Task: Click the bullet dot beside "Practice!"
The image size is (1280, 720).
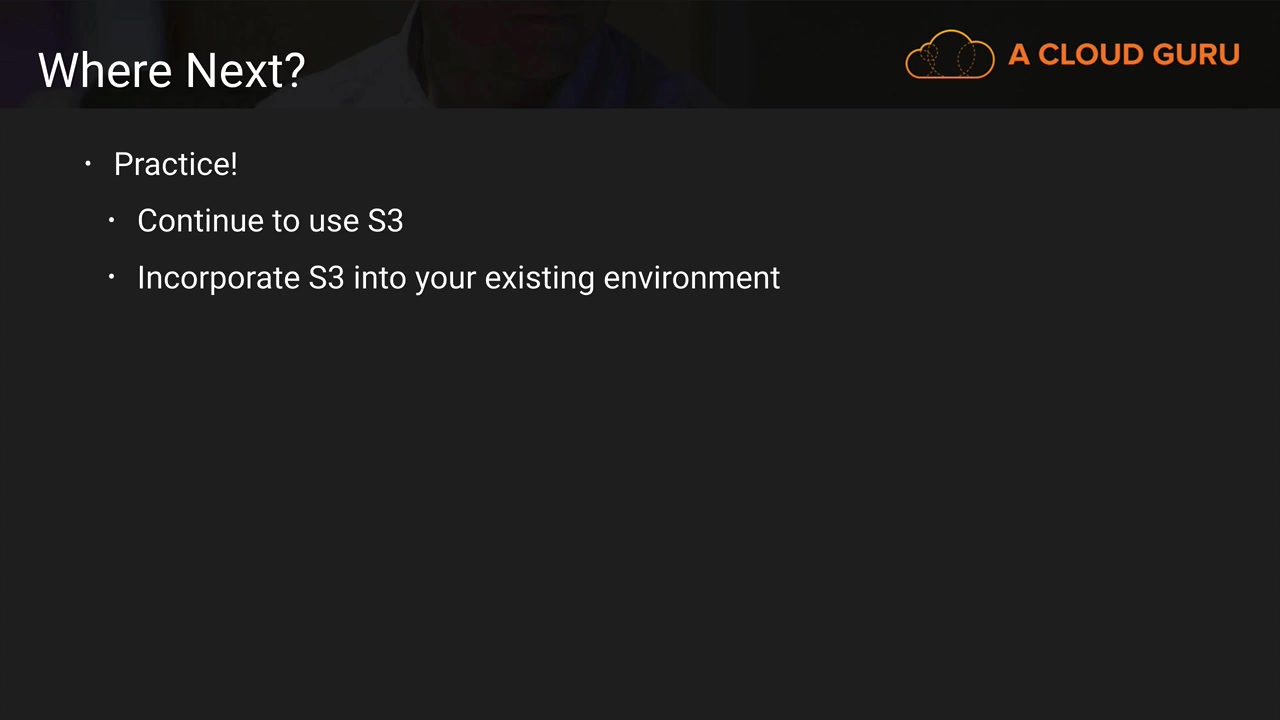Action: 88,163
